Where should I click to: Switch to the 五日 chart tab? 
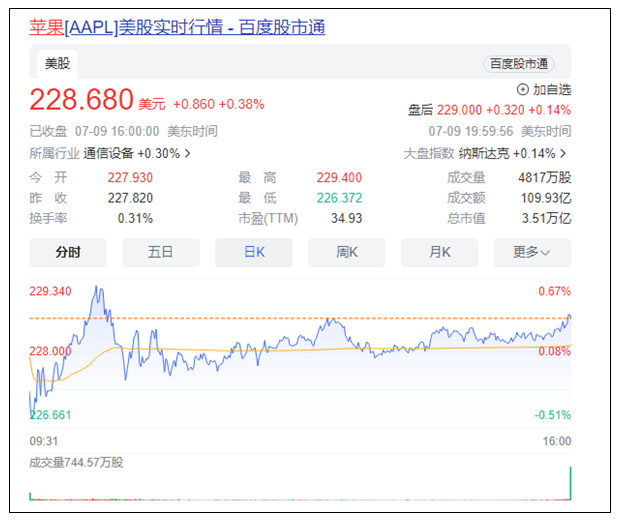(x=161, y=252)
